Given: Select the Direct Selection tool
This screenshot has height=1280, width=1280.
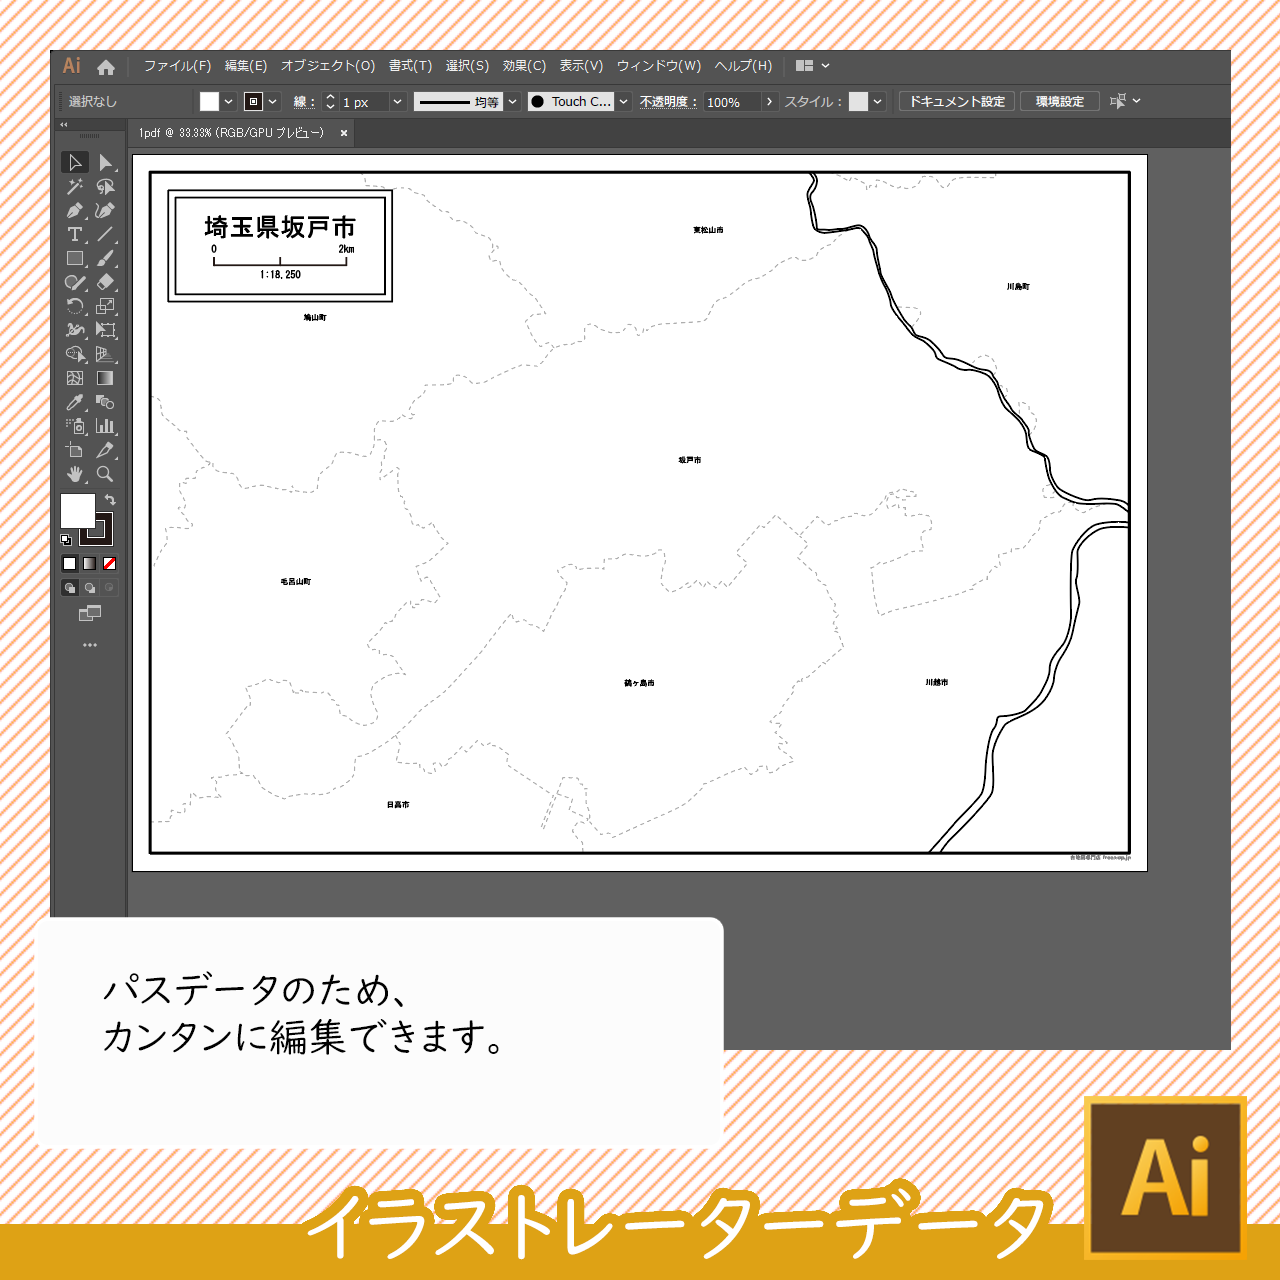Looking at the screenshot, I should click(x=105, y=162).
